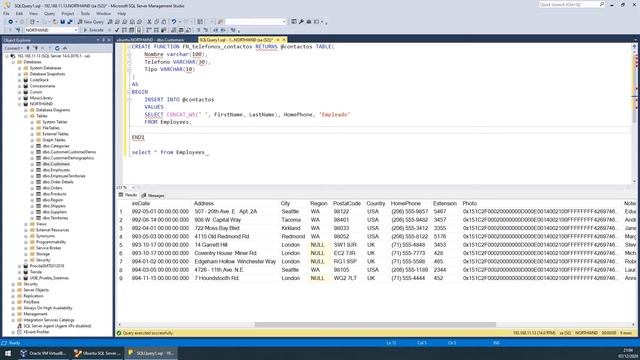Image resolution: width=640 pixels, height=360 pixels.
Task: Open the find combo box dropdown in toolbar
Action: click(284, 22)
